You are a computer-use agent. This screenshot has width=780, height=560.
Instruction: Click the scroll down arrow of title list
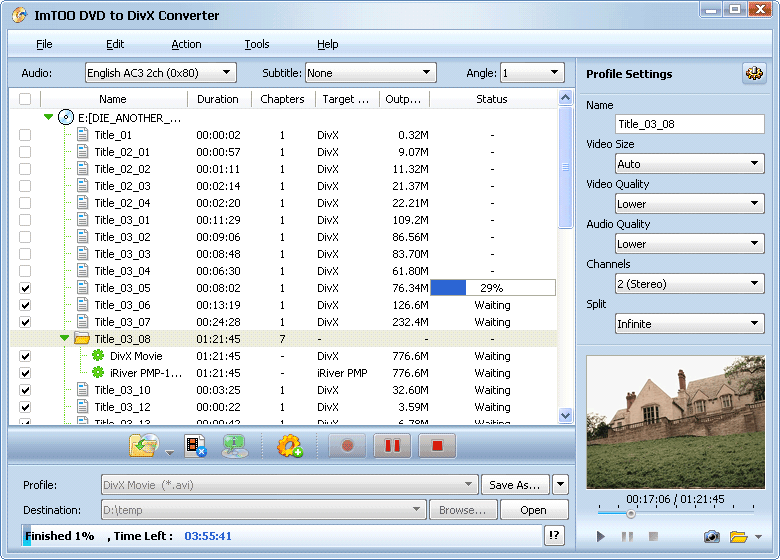pyautogui.click(x=565, y=415)
